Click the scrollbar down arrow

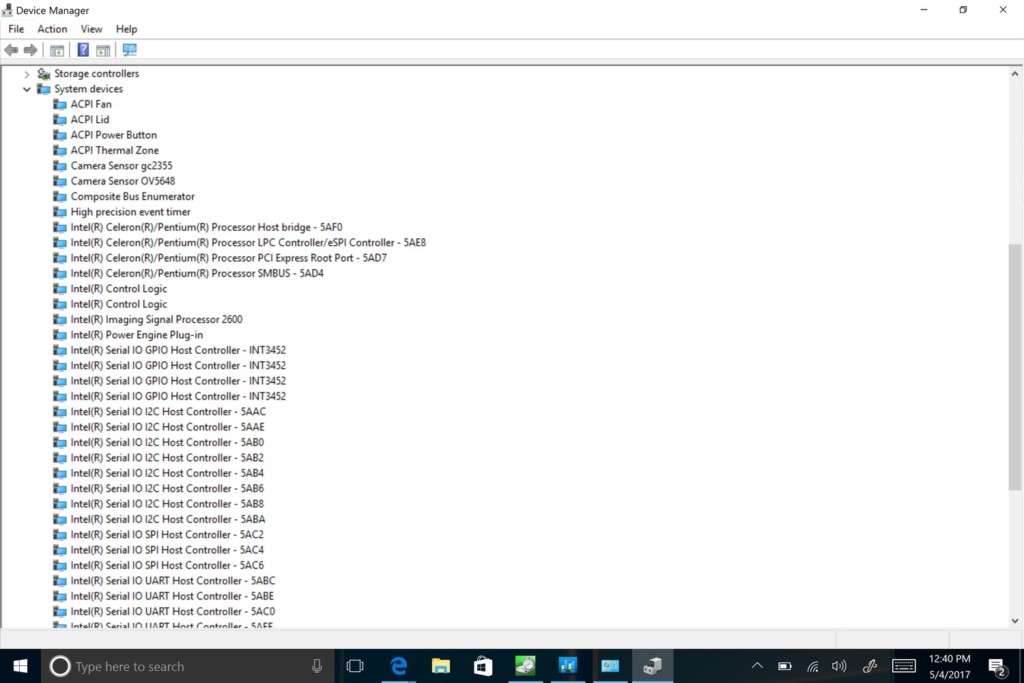point(1014,621)
